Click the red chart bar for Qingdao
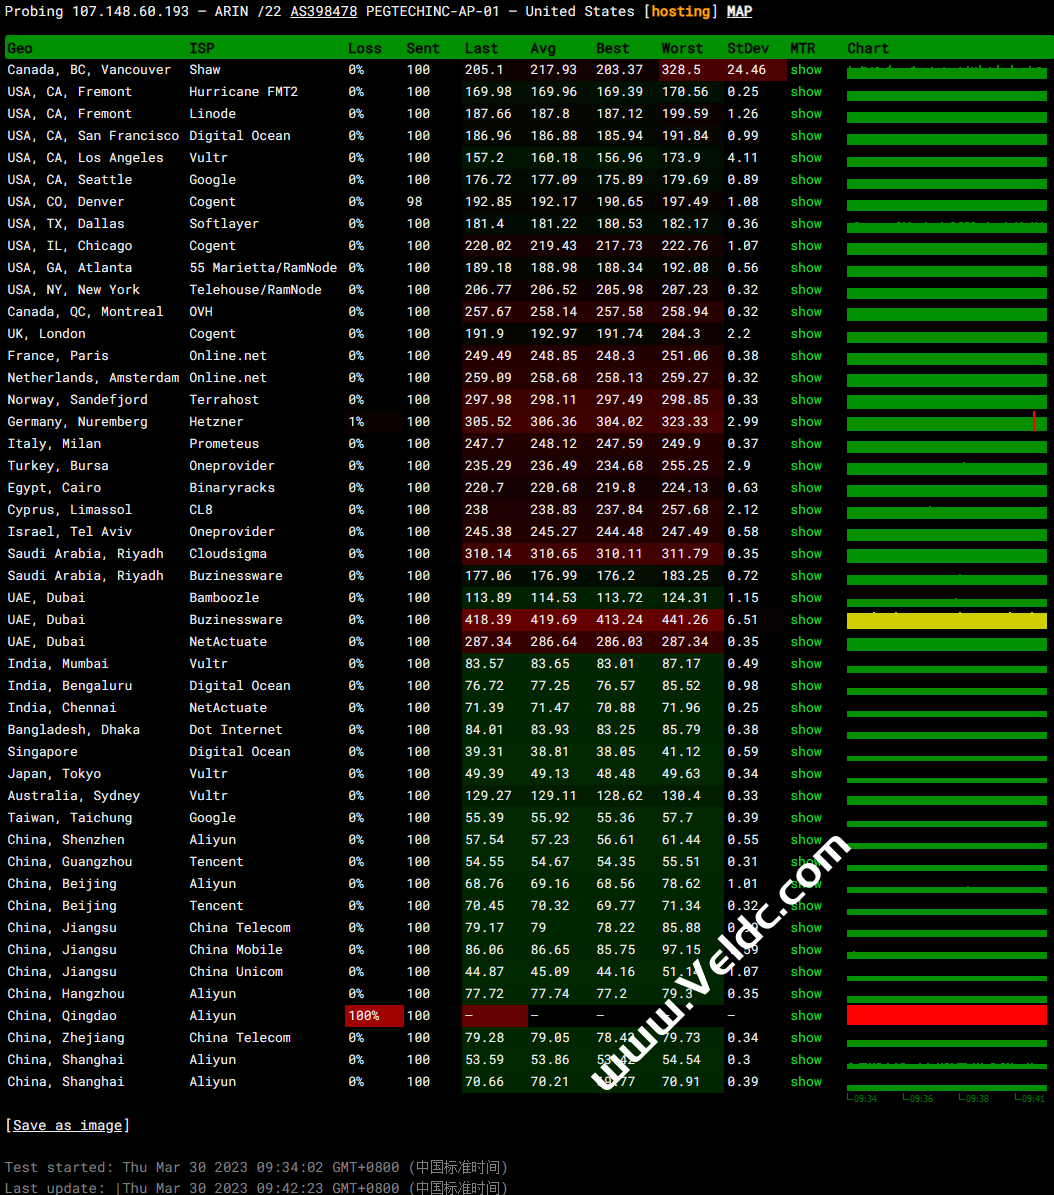The image size is (1054, 1195). [x=947, y=1015]
